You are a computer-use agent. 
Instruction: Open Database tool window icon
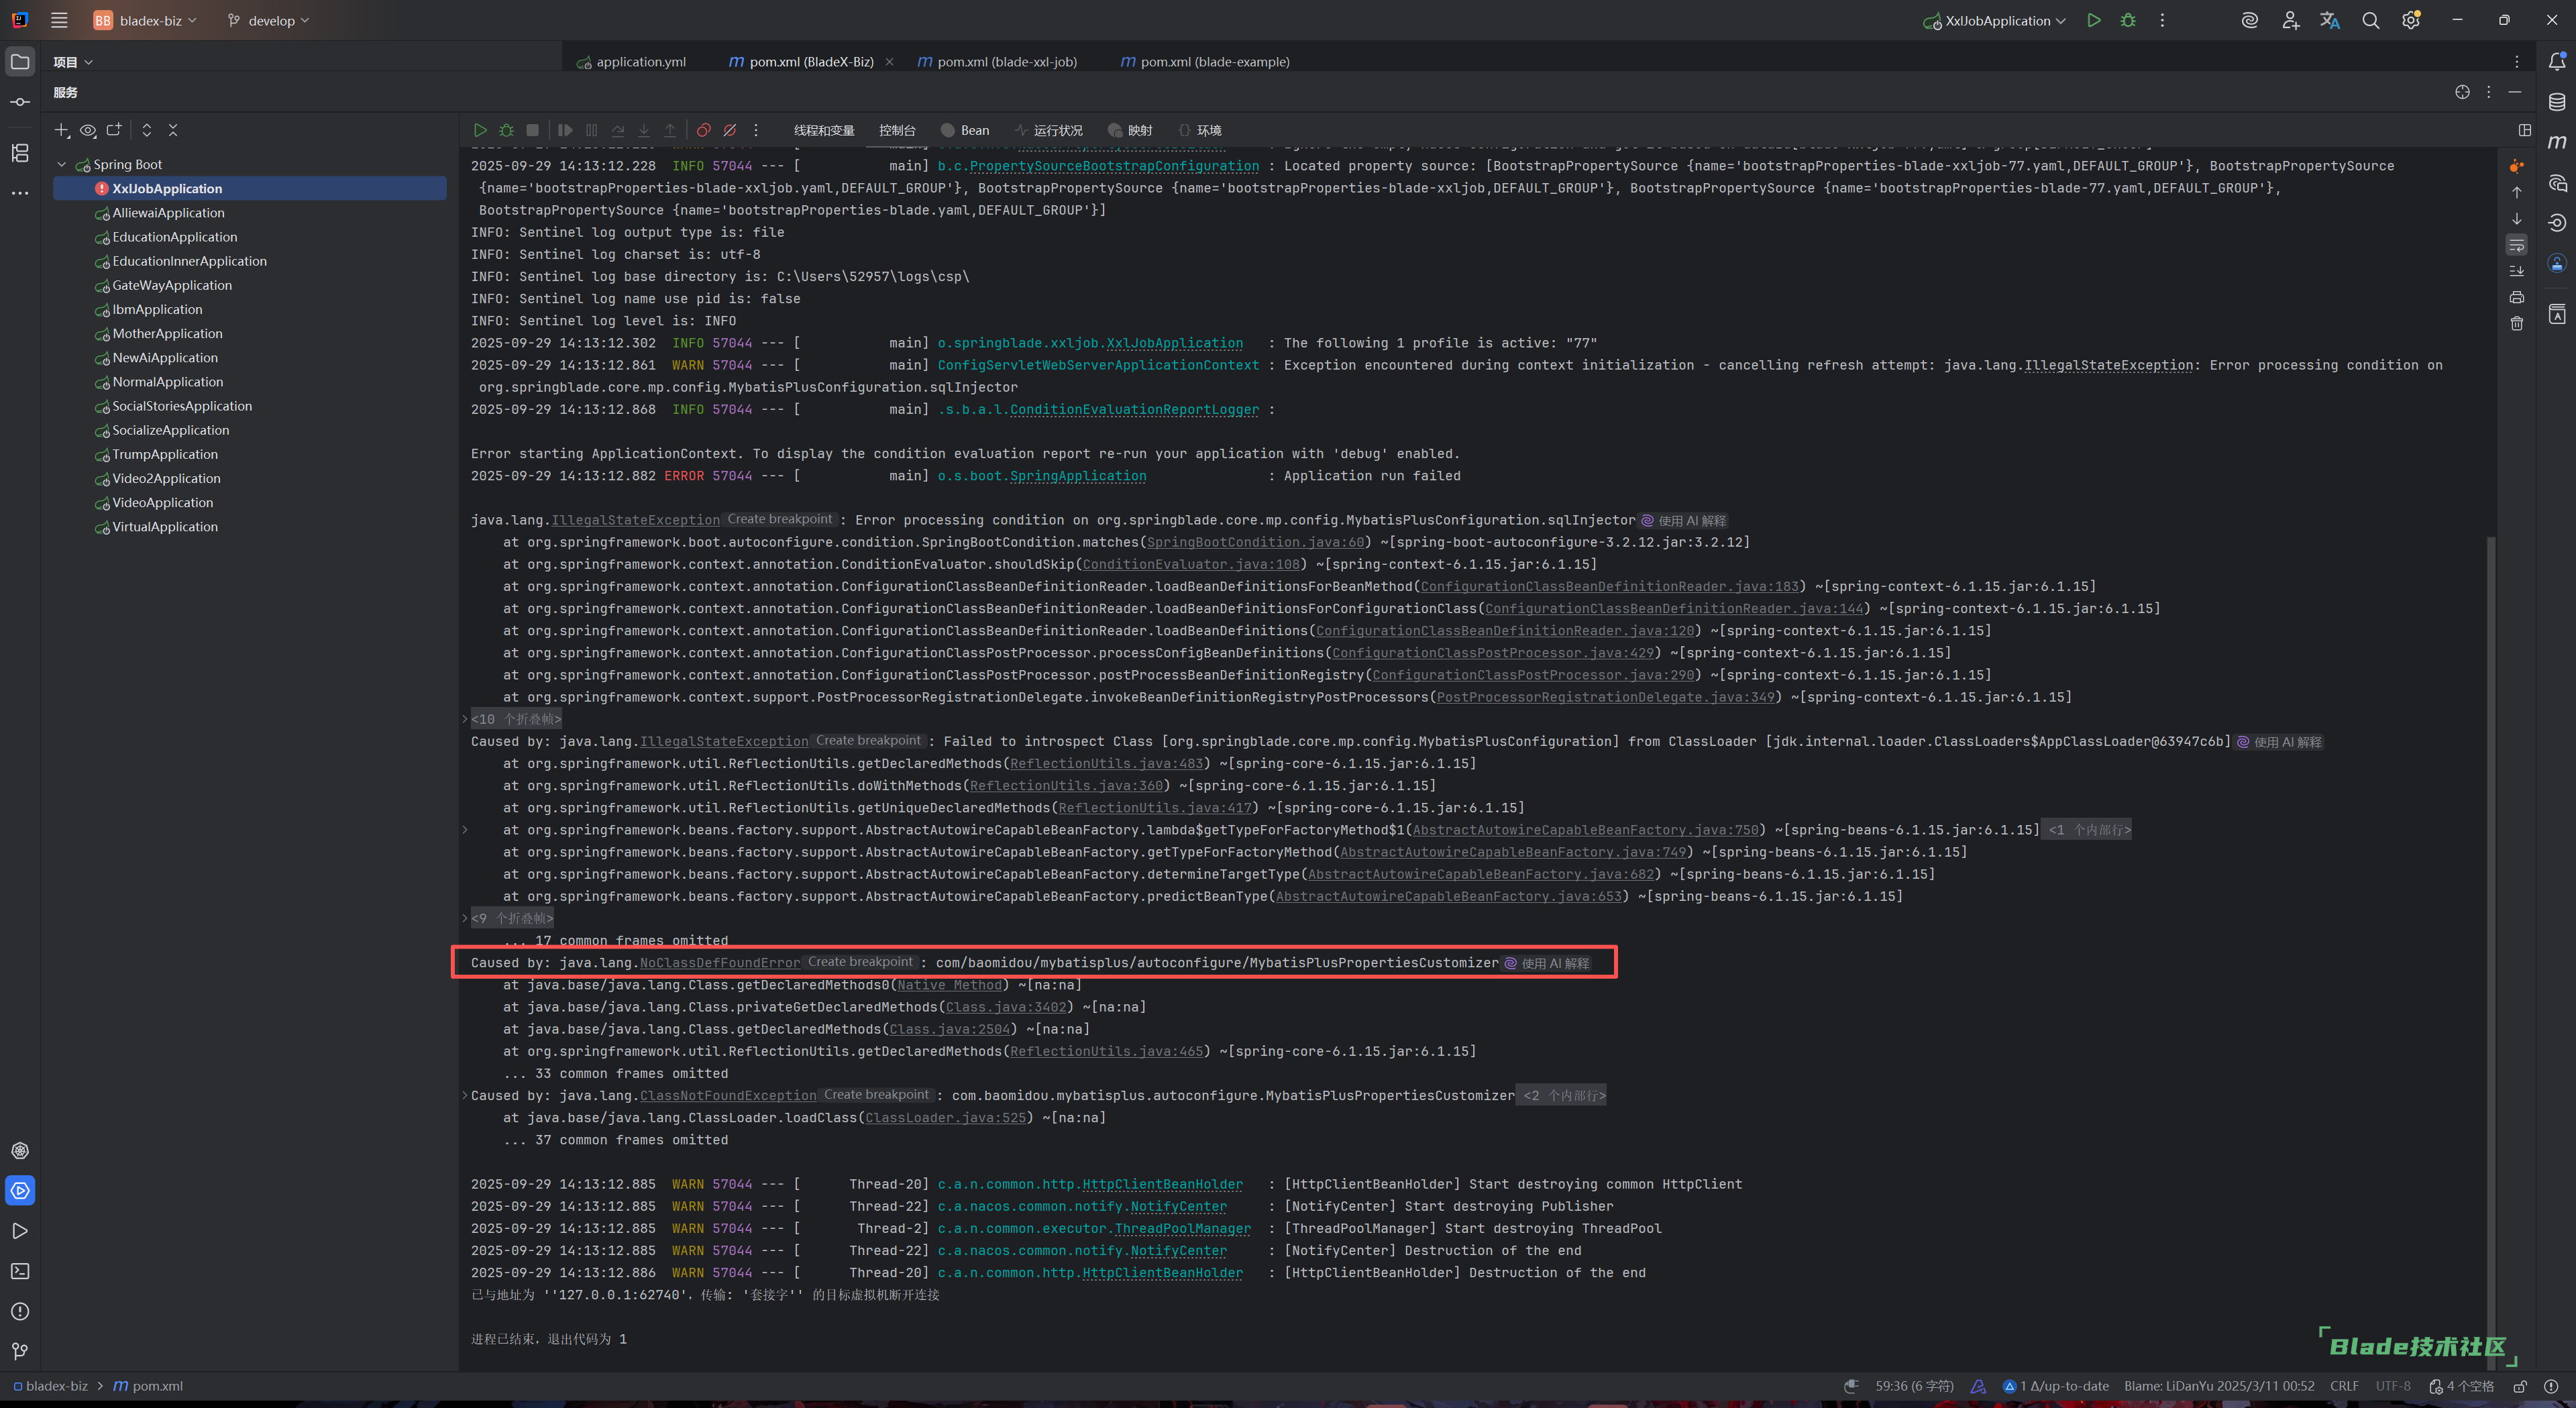click(2557, 102)
